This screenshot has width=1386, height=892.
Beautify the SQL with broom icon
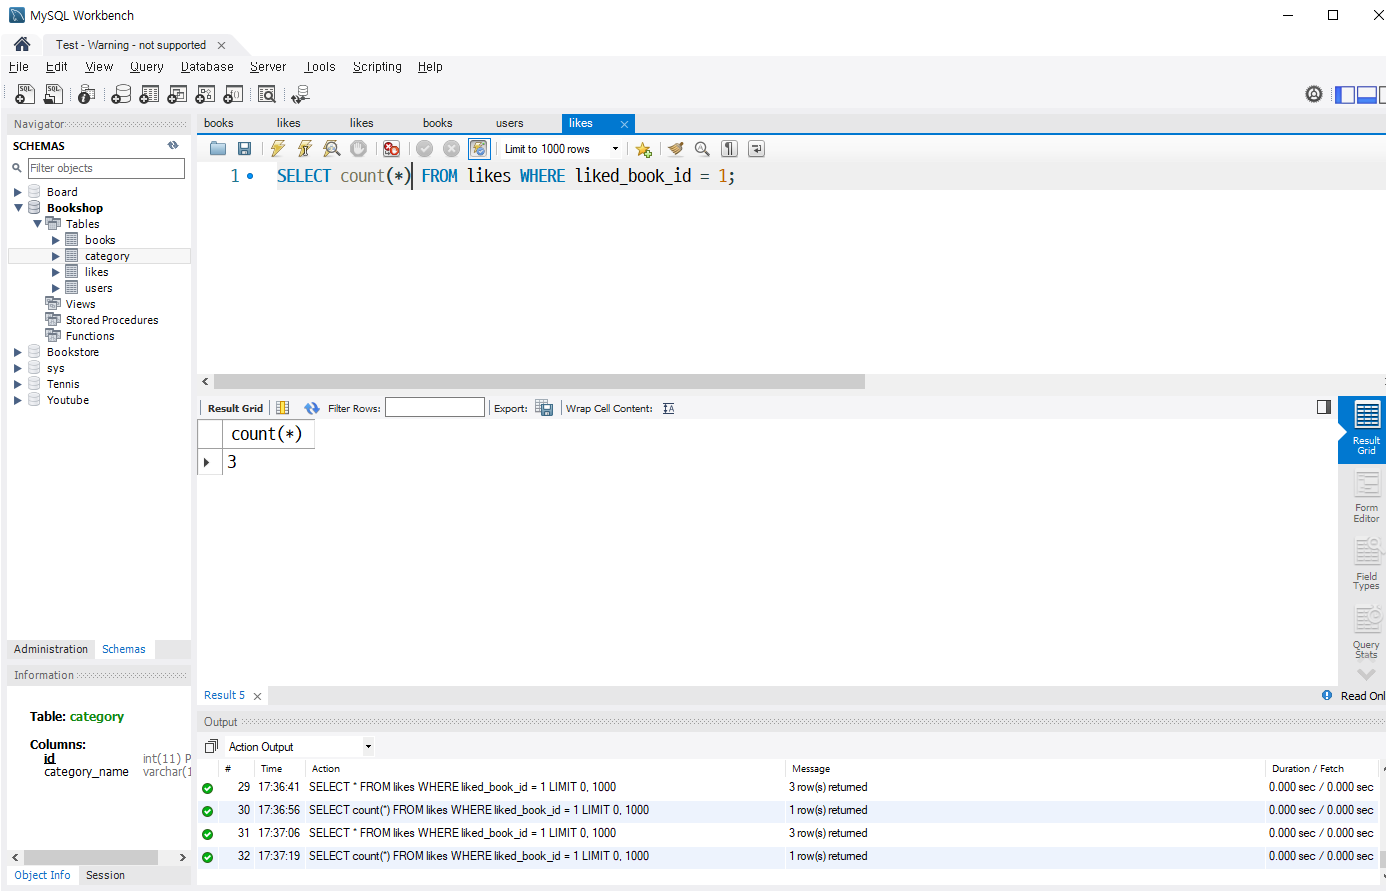[676, 149]
